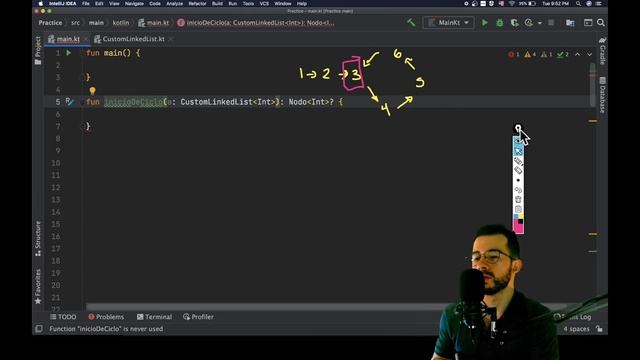Open the MainKt run configuration dropdown
Screen dimensions: 640x360
coord(449,23)
